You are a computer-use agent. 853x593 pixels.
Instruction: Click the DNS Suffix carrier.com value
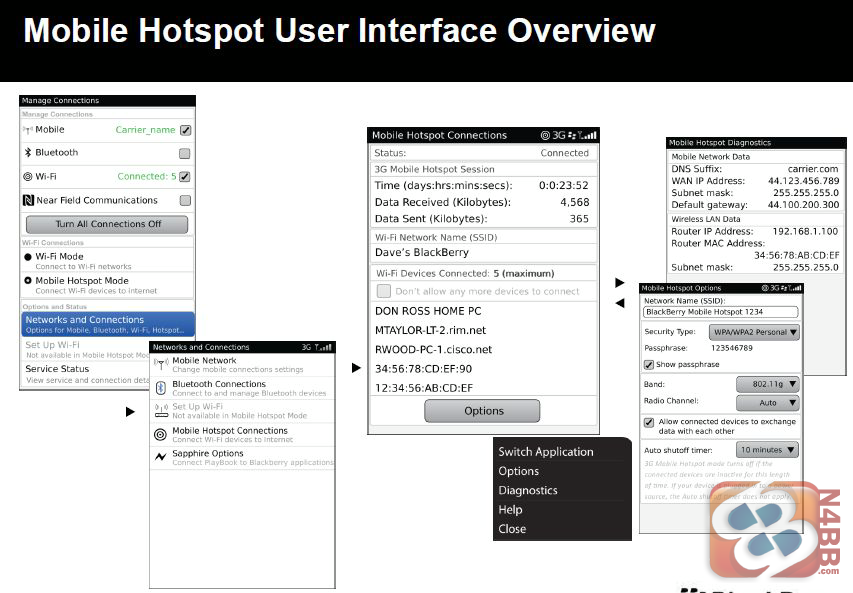[813, 169]
